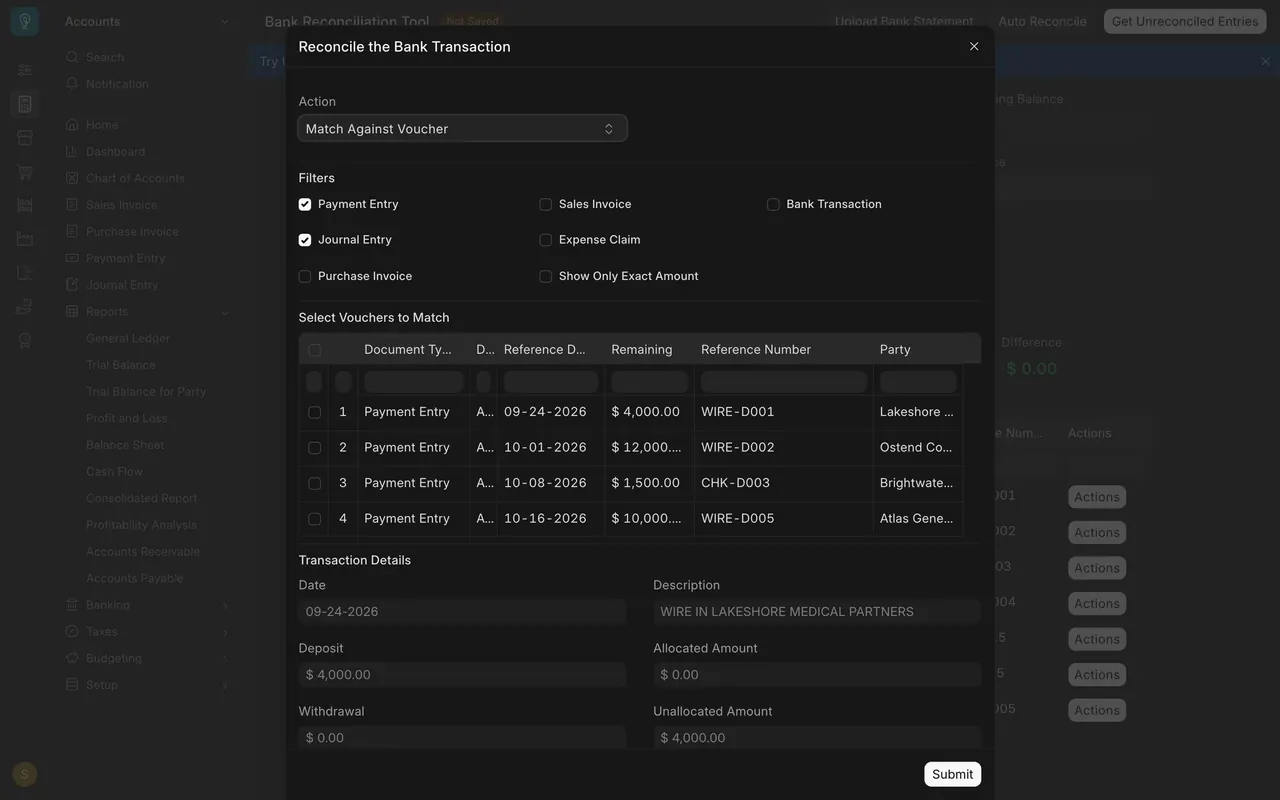Open the Balance Sheet report link
This screenshot has width=1280, height=800.
[x=125, y=445]
